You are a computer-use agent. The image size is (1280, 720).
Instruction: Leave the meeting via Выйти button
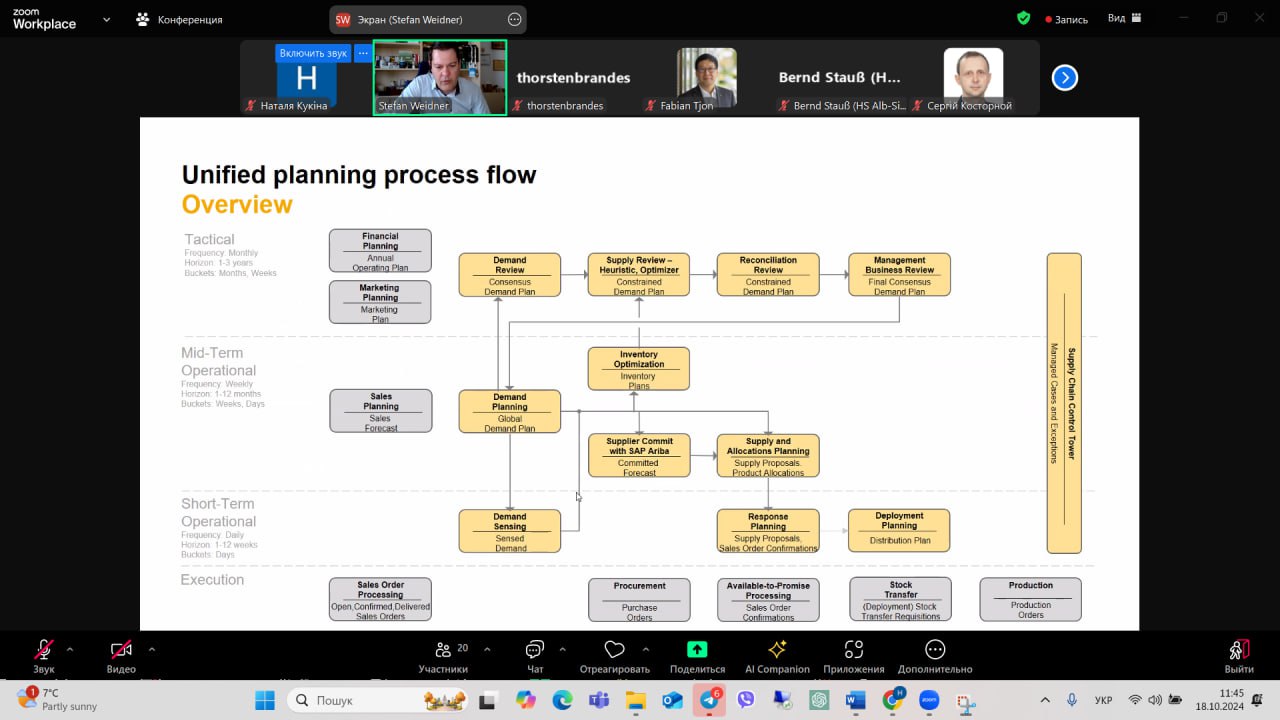click(x=1239, y=657)
